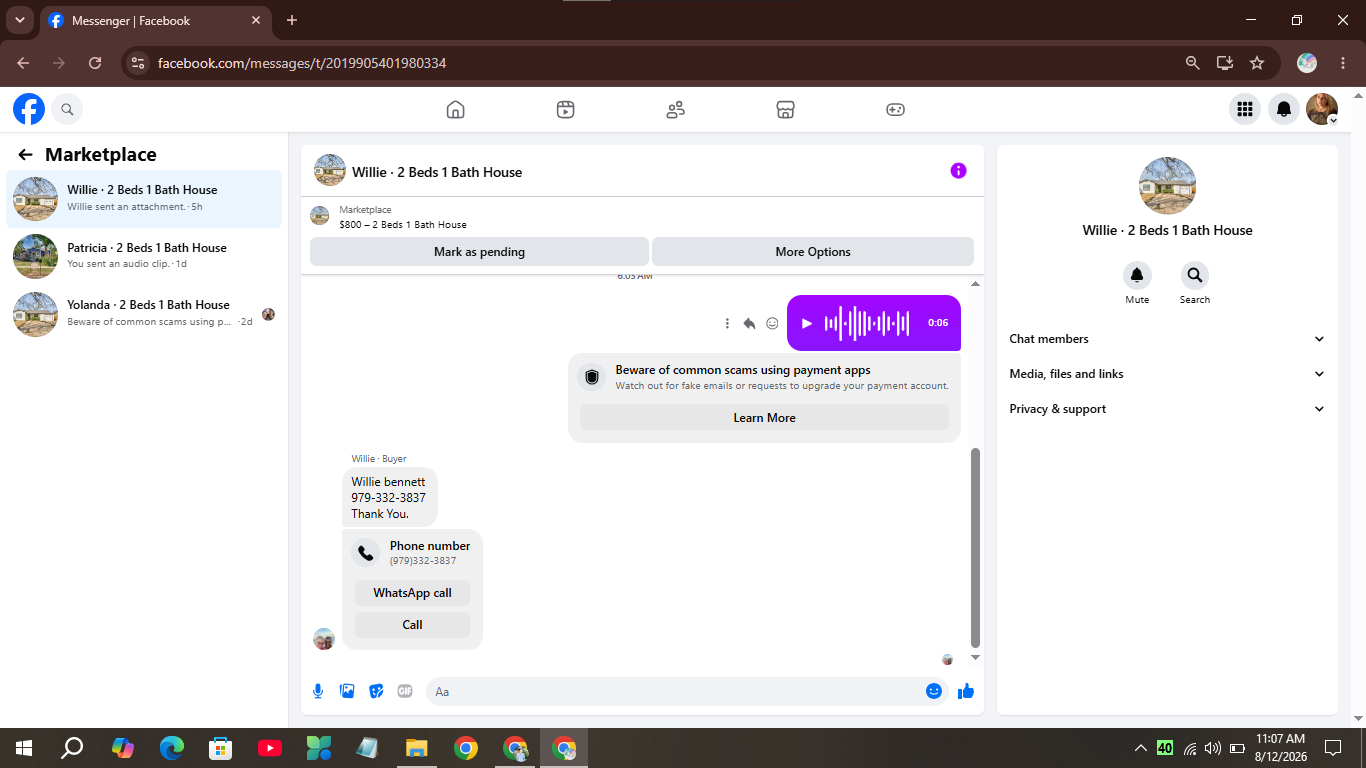Show hidden system tray icons
This screenshot has width=1366, height=768.
[1140, 748]
